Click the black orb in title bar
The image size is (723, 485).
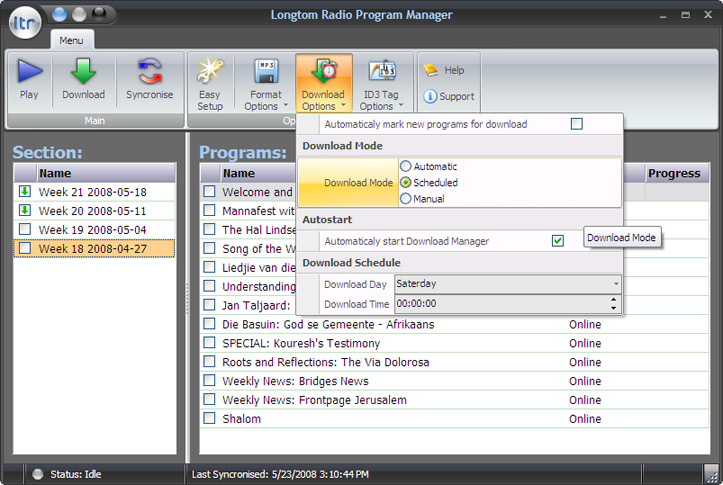(99, 14)
